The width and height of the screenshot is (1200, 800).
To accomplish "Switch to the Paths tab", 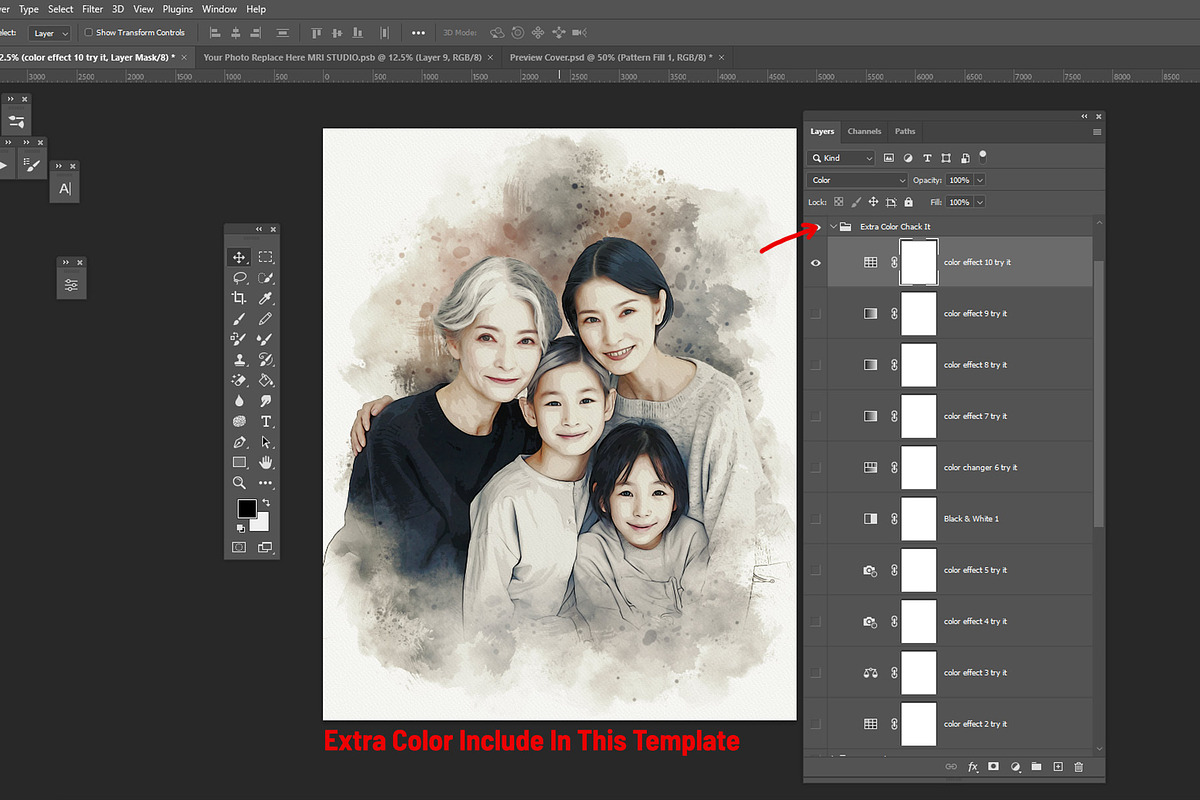I will click(x=905, y=132).
